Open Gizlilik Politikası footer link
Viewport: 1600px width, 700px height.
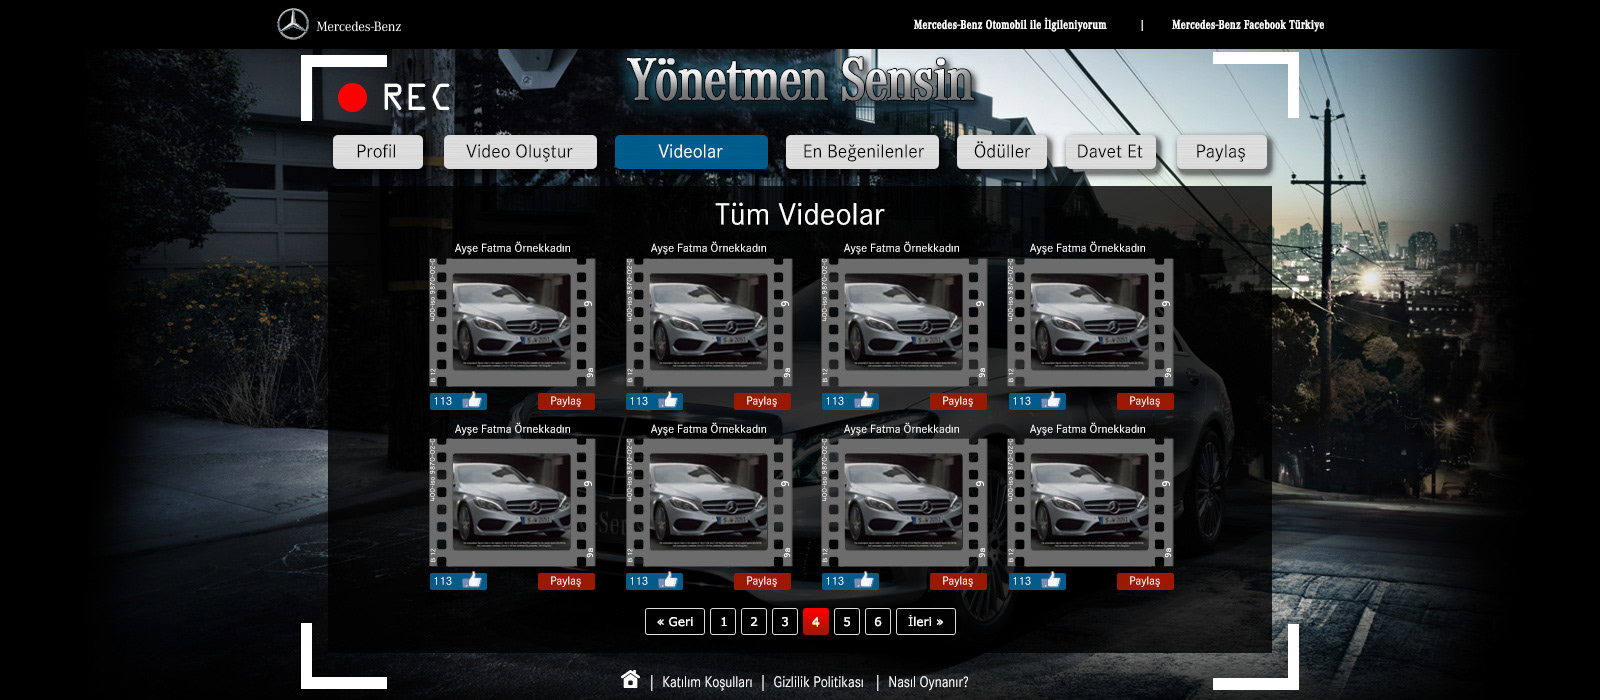[818, 682]
